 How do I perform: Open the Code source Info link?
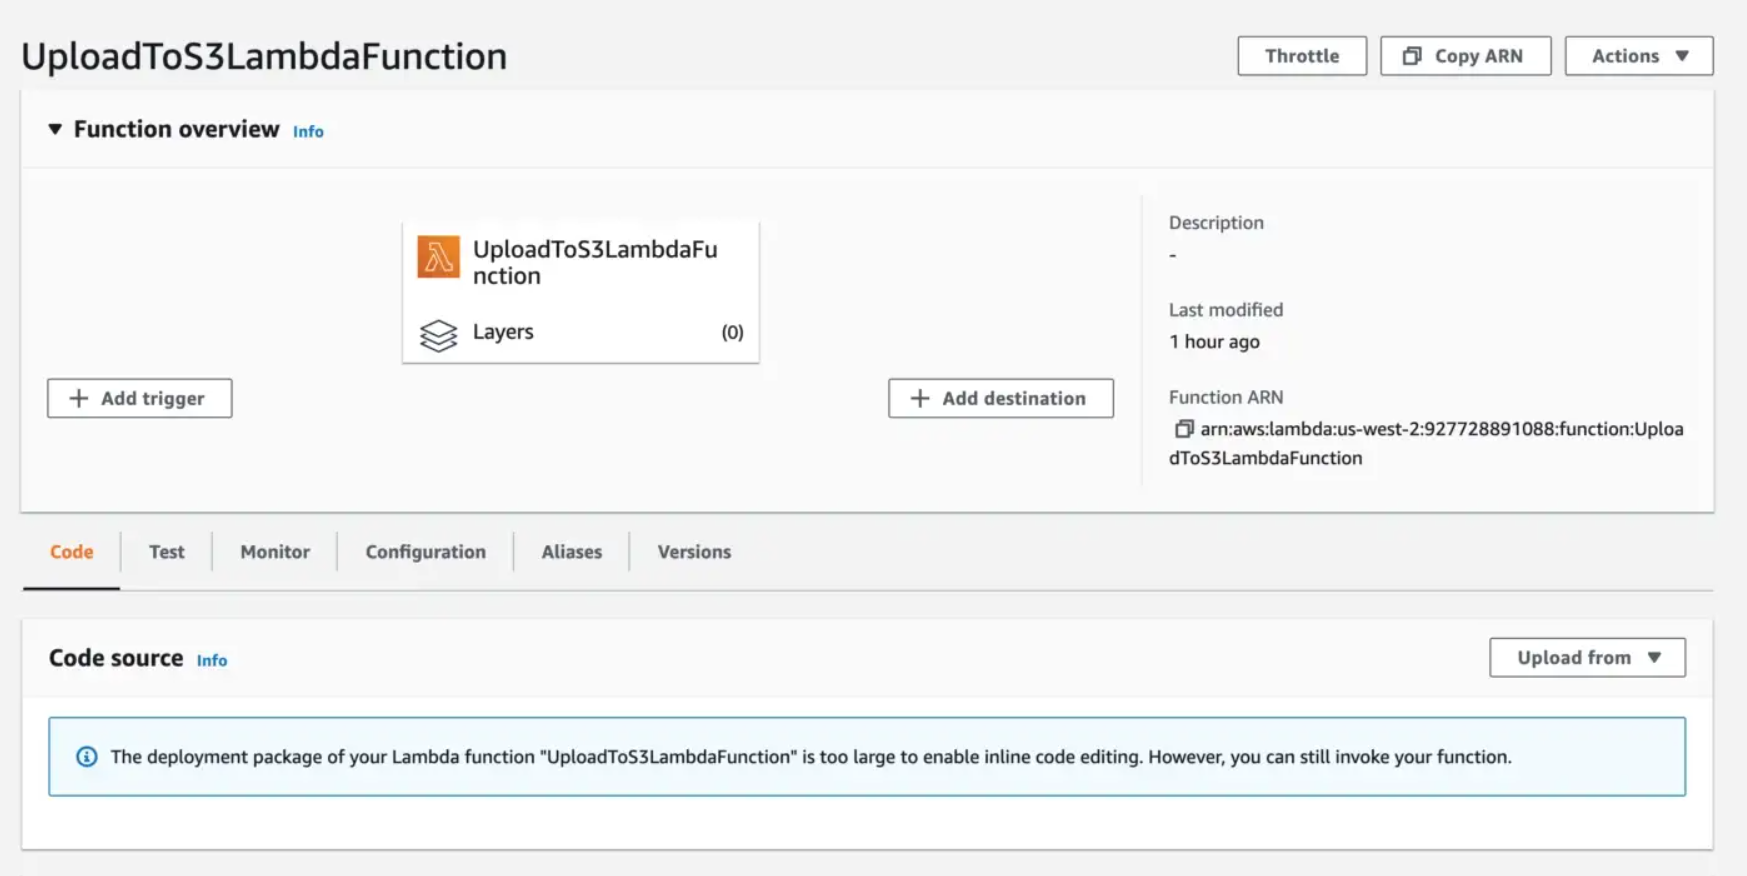tap(212, 660)
